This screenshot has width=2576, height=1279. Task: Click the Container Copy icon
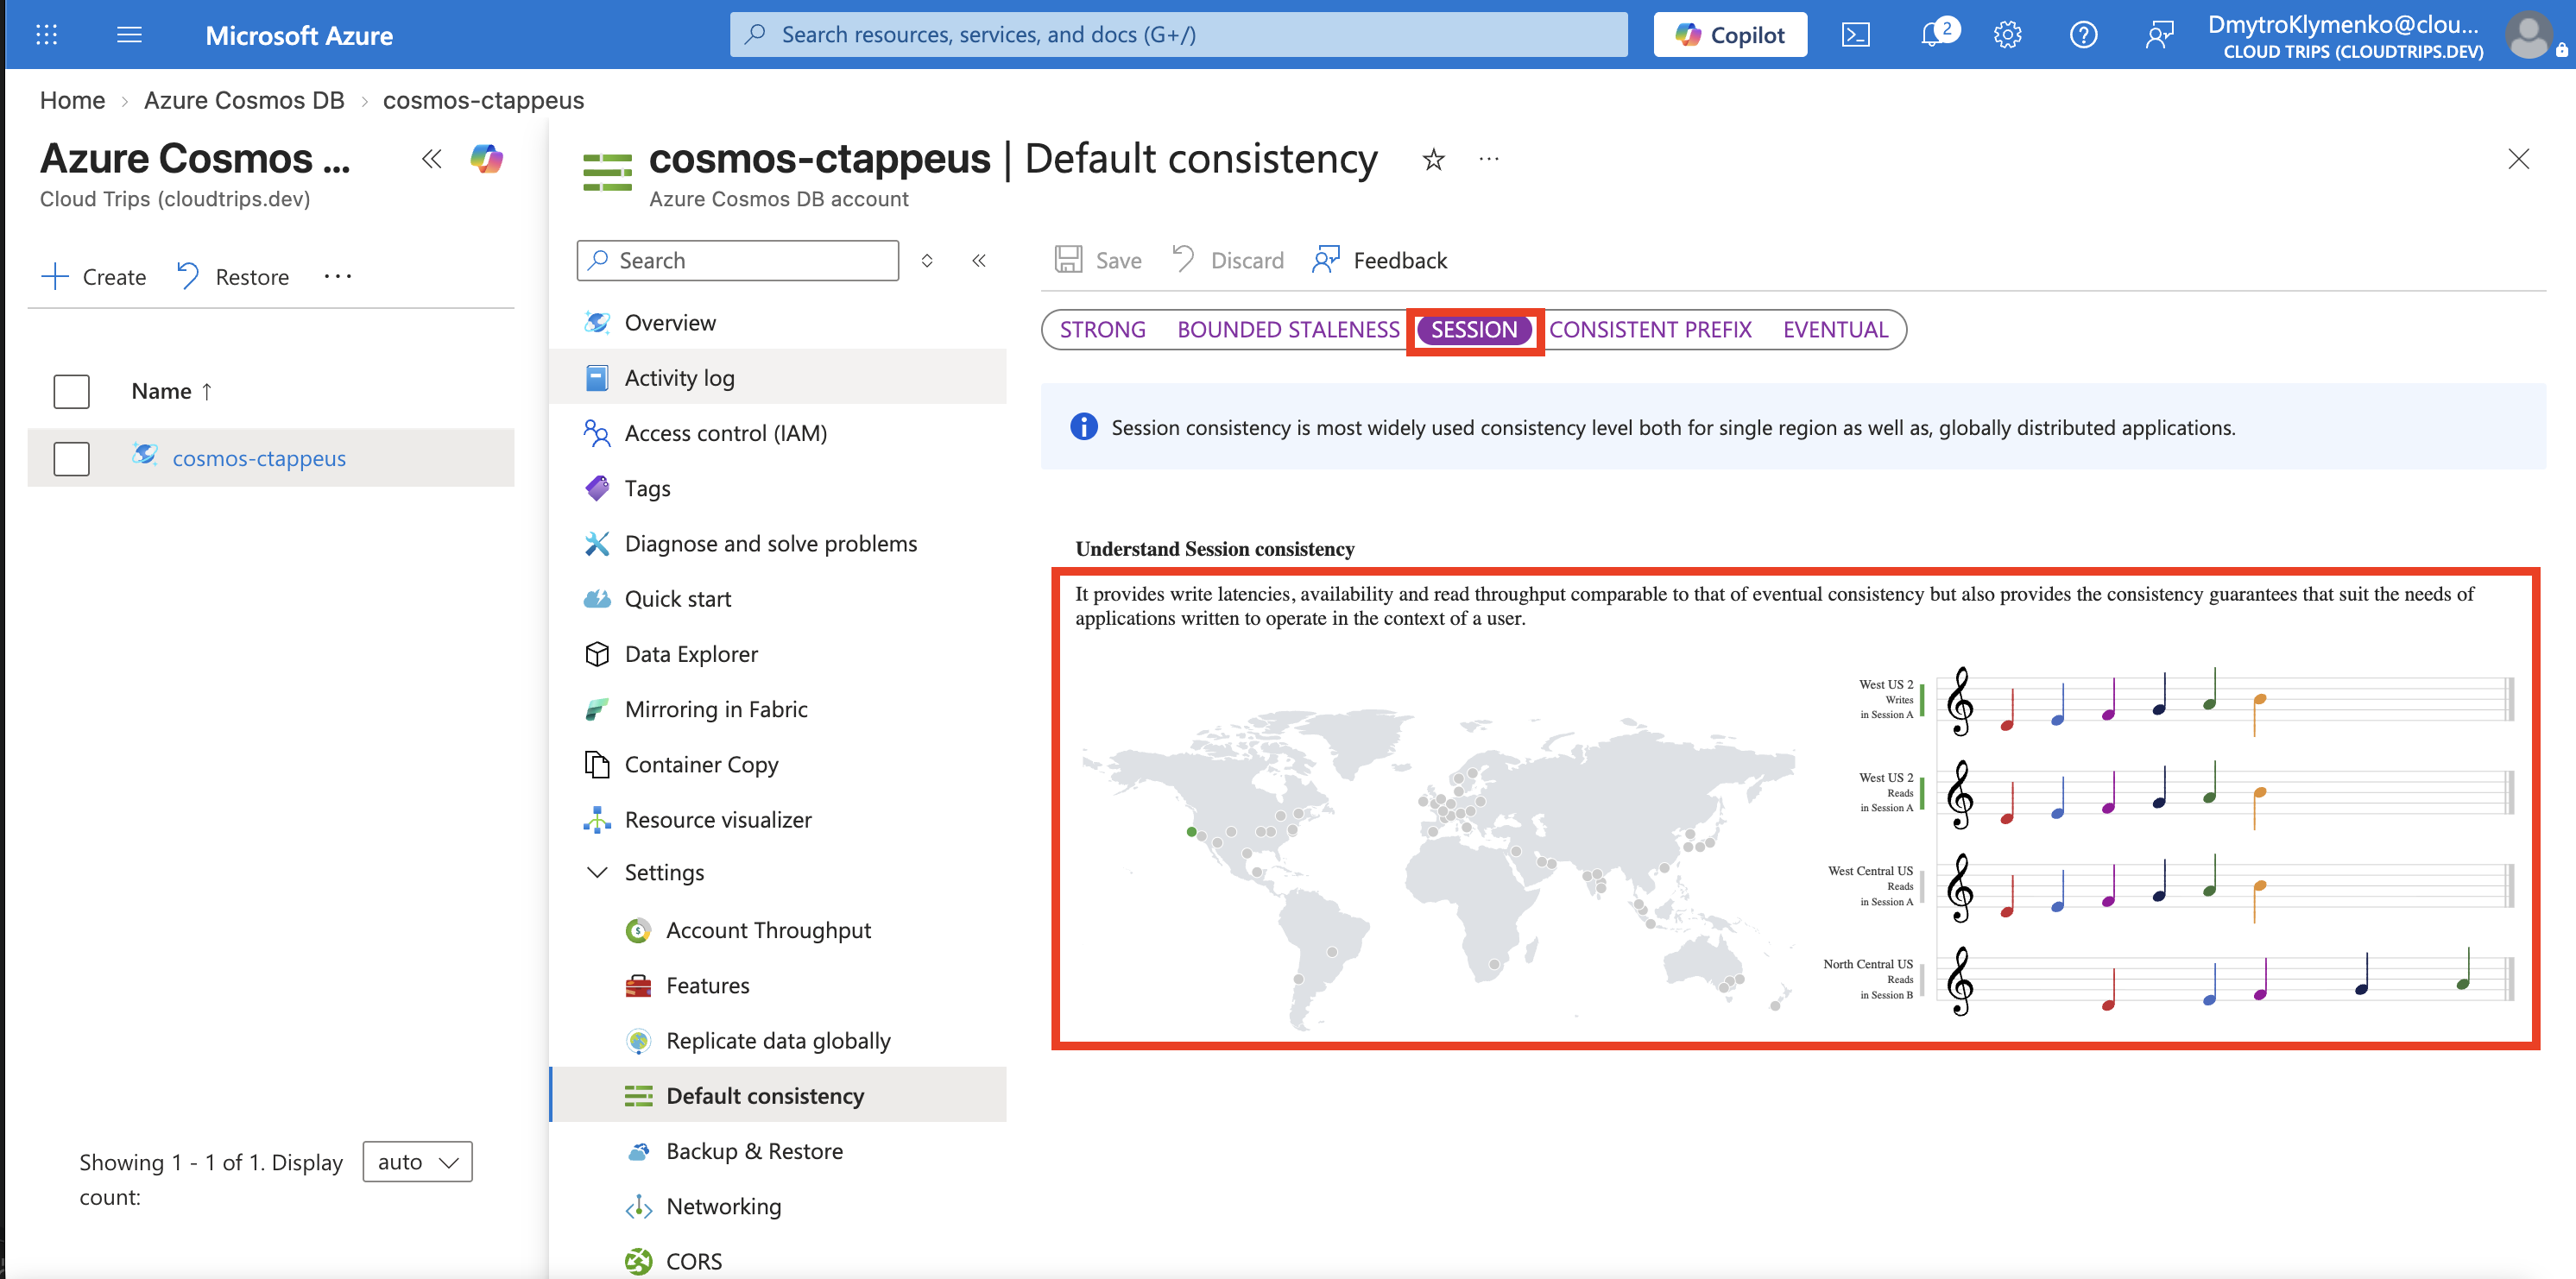[597, 764]
